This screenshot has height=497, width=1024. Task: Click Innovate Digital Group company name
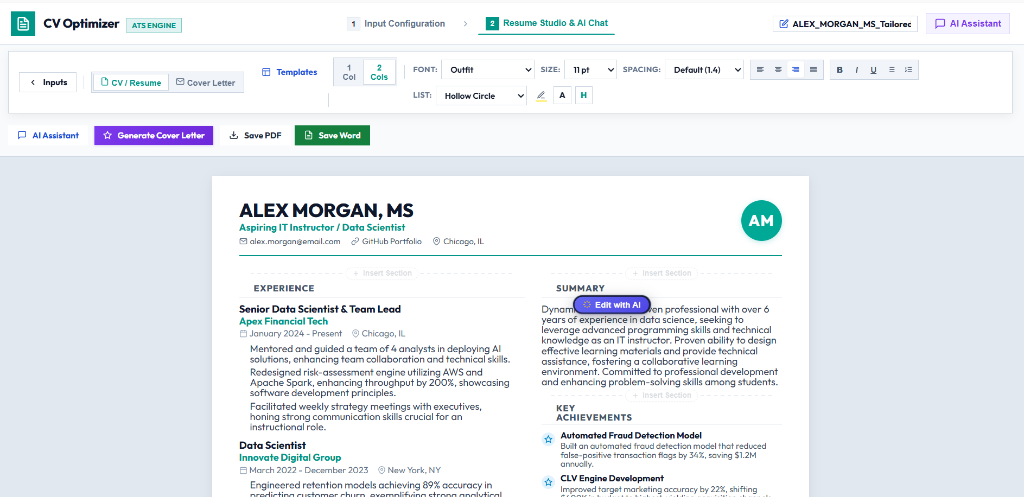point(290,458)
